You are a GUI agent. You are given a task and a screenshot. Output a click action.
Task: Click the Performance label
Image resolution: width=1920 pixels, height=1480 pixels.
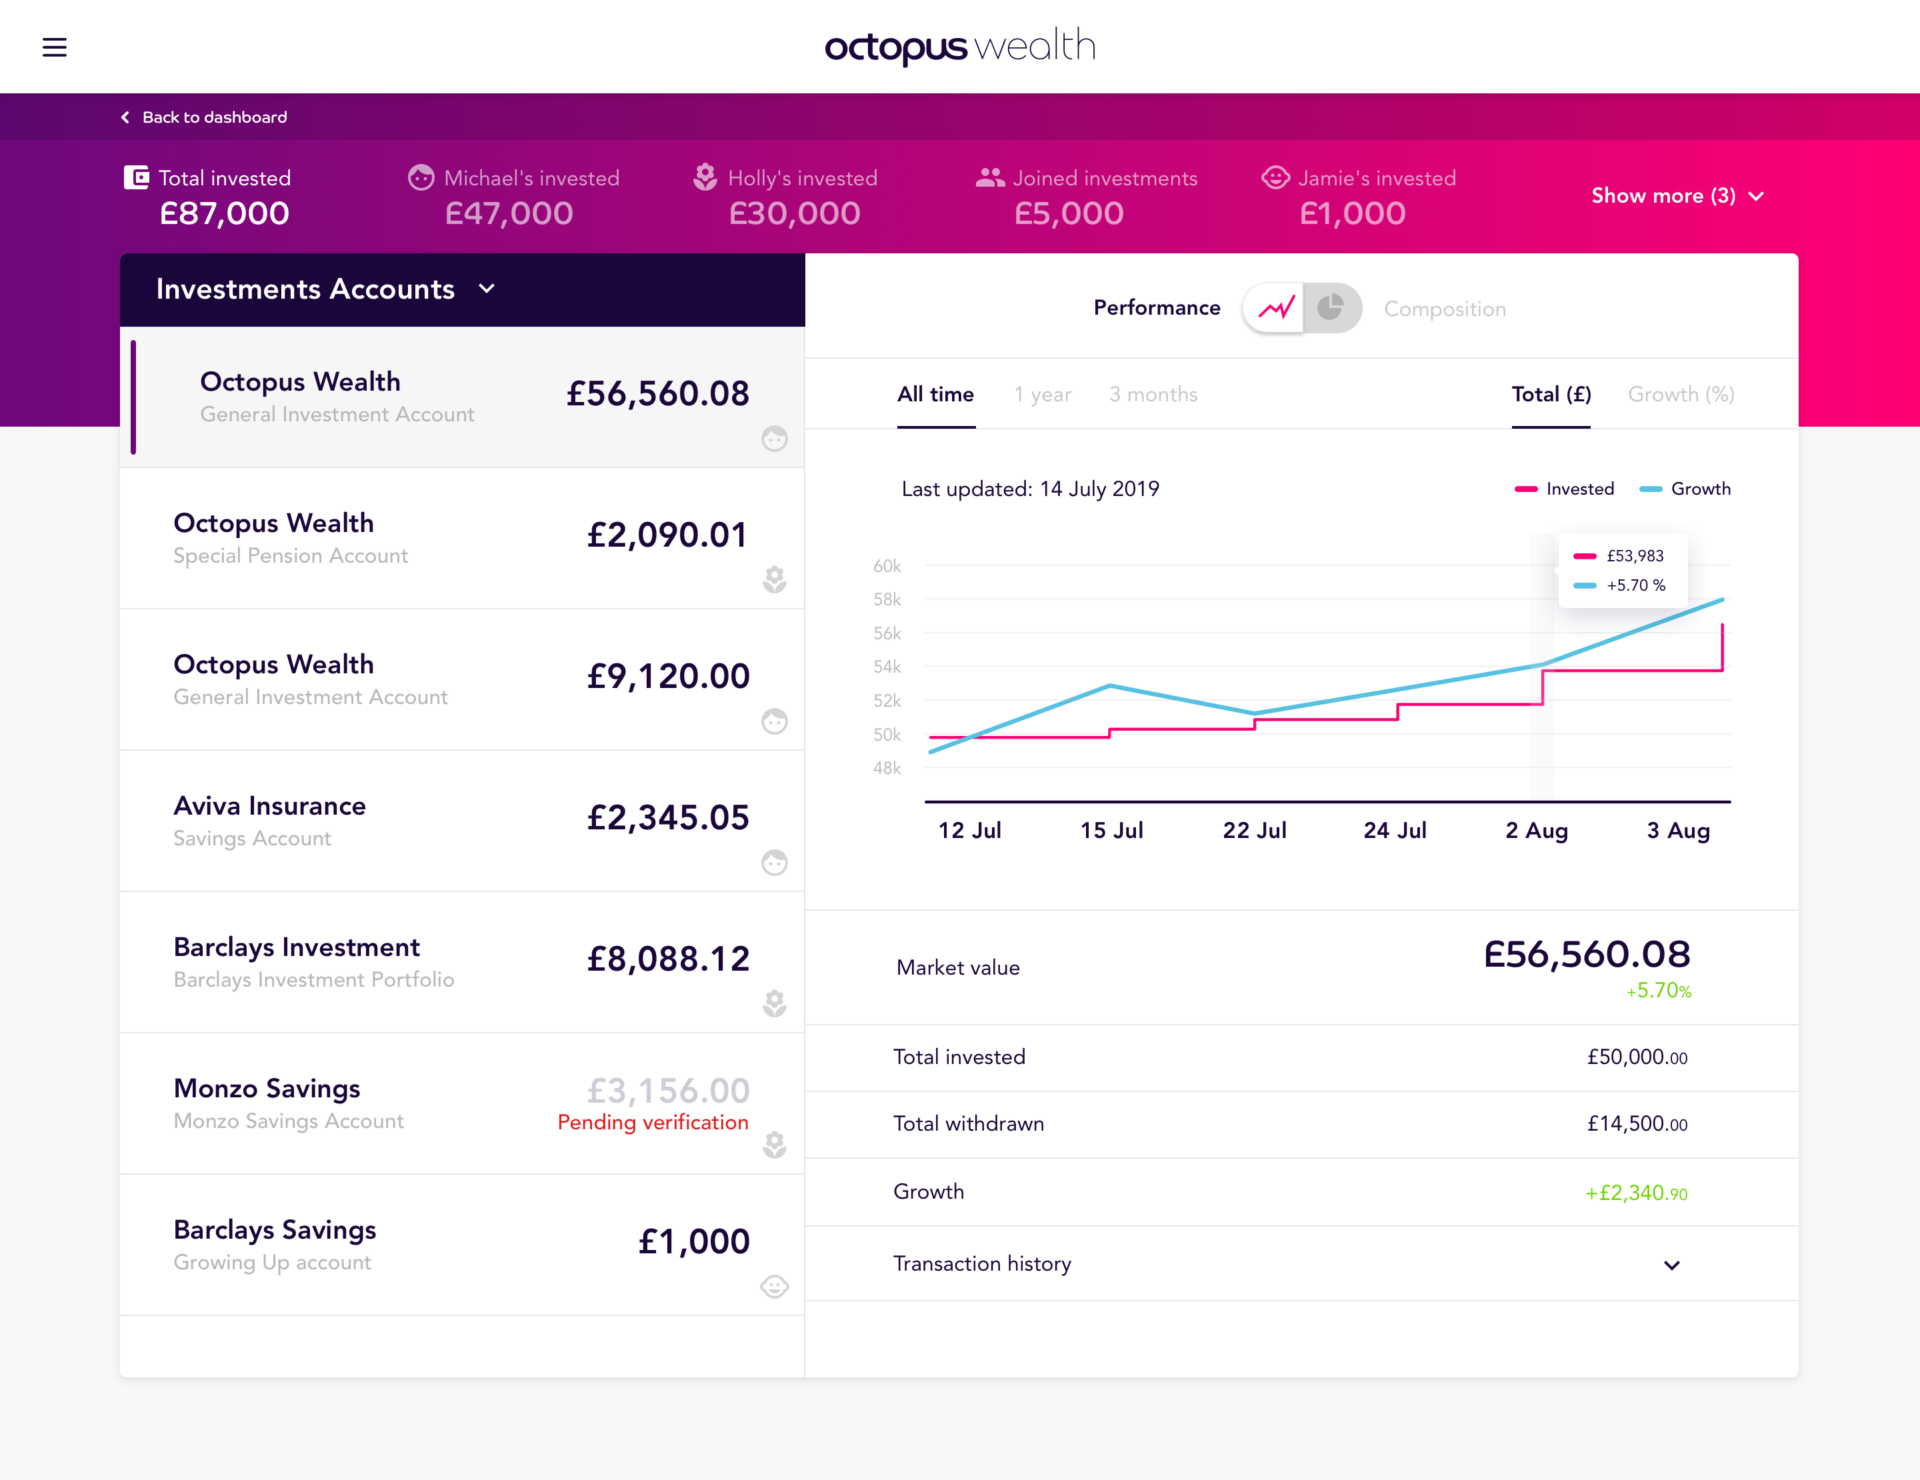point(1156,308)
